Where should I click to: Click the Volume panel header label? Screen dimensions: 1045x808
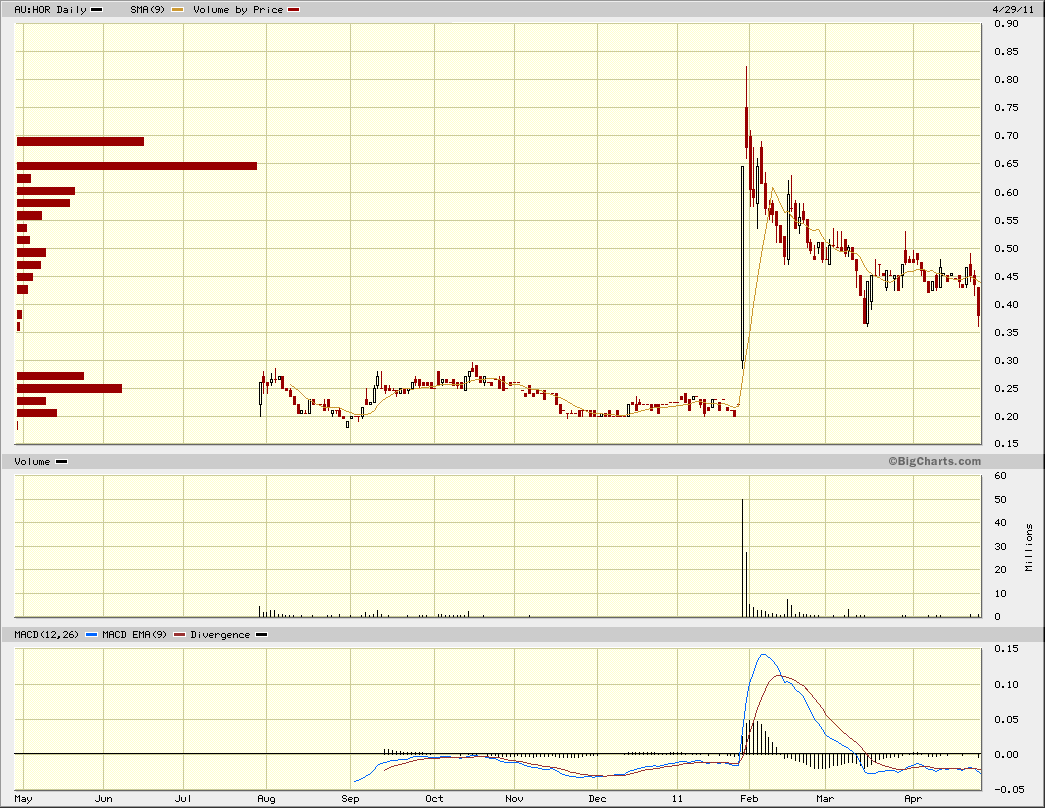[x=32, y=461]
